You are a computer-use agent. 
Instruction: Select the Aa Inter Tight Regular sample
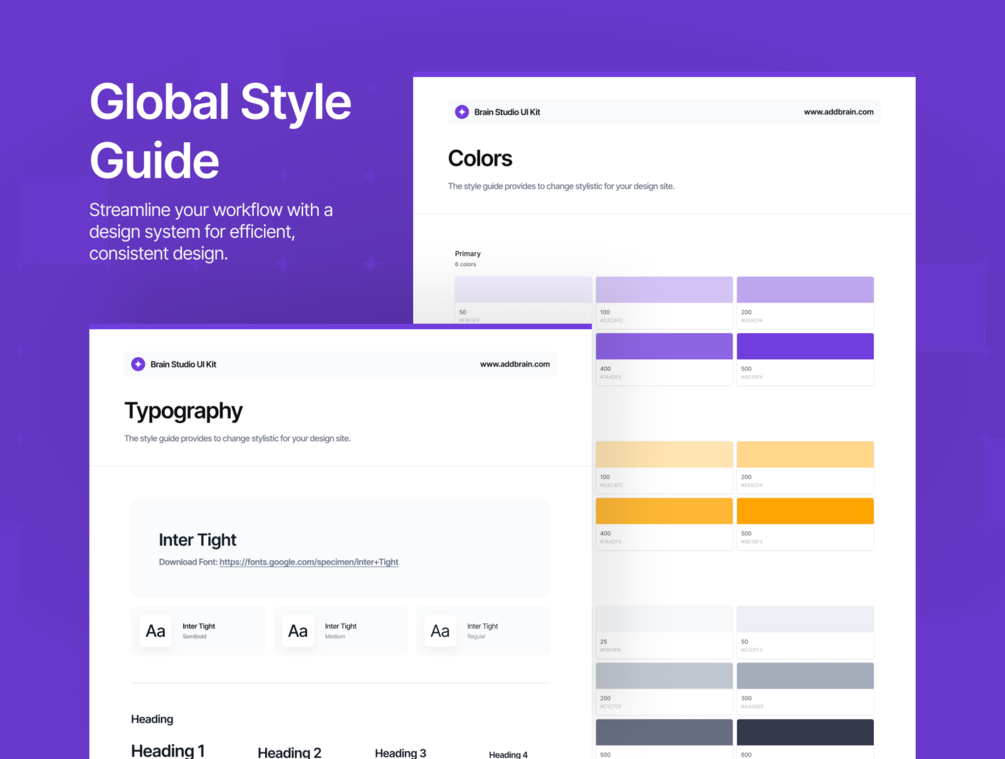point(483,631)
